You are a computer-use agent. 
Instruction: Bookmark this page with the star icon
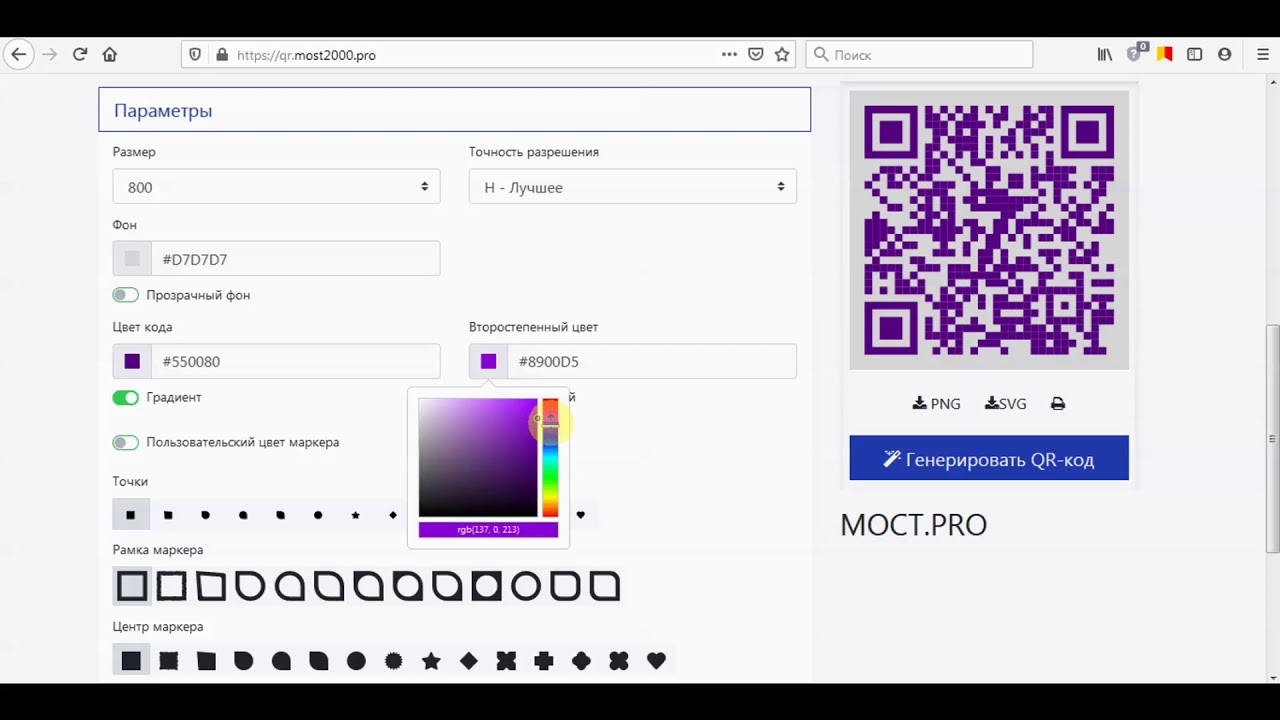pyautogui.click(x=782, y=55)
